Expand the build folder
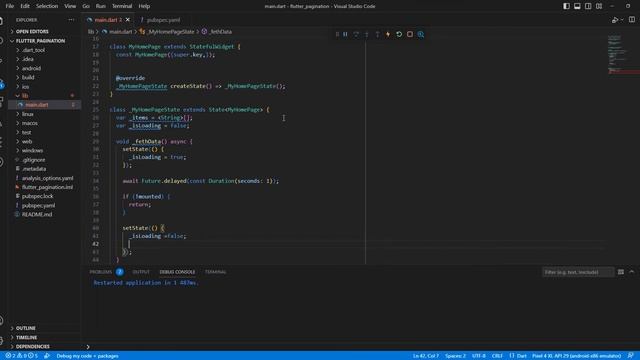Screen dimensions: 640x360 coord(44,77)
